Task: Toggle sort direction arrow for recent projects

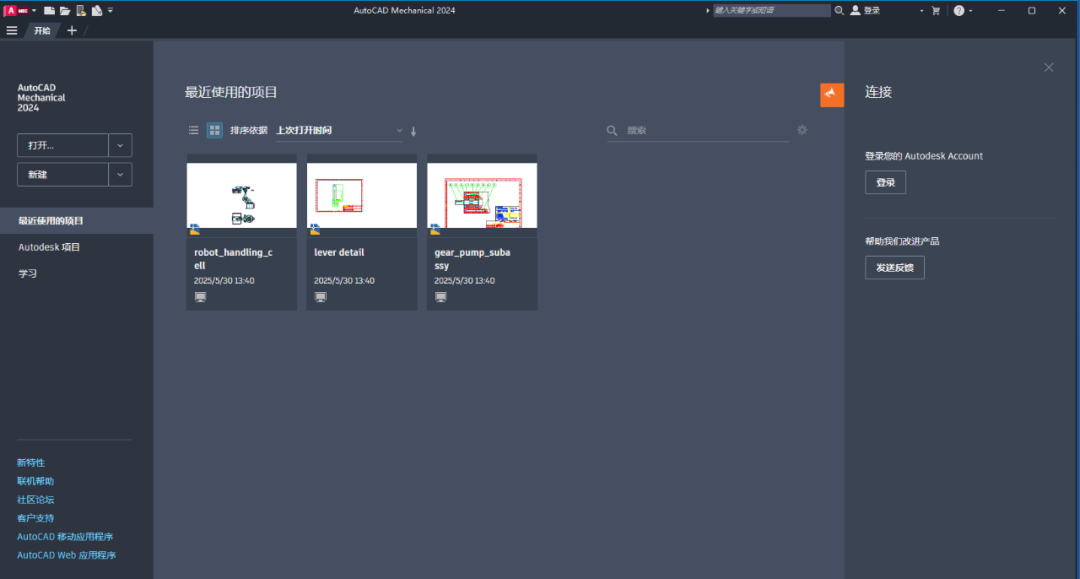Action: pos(414,131)
